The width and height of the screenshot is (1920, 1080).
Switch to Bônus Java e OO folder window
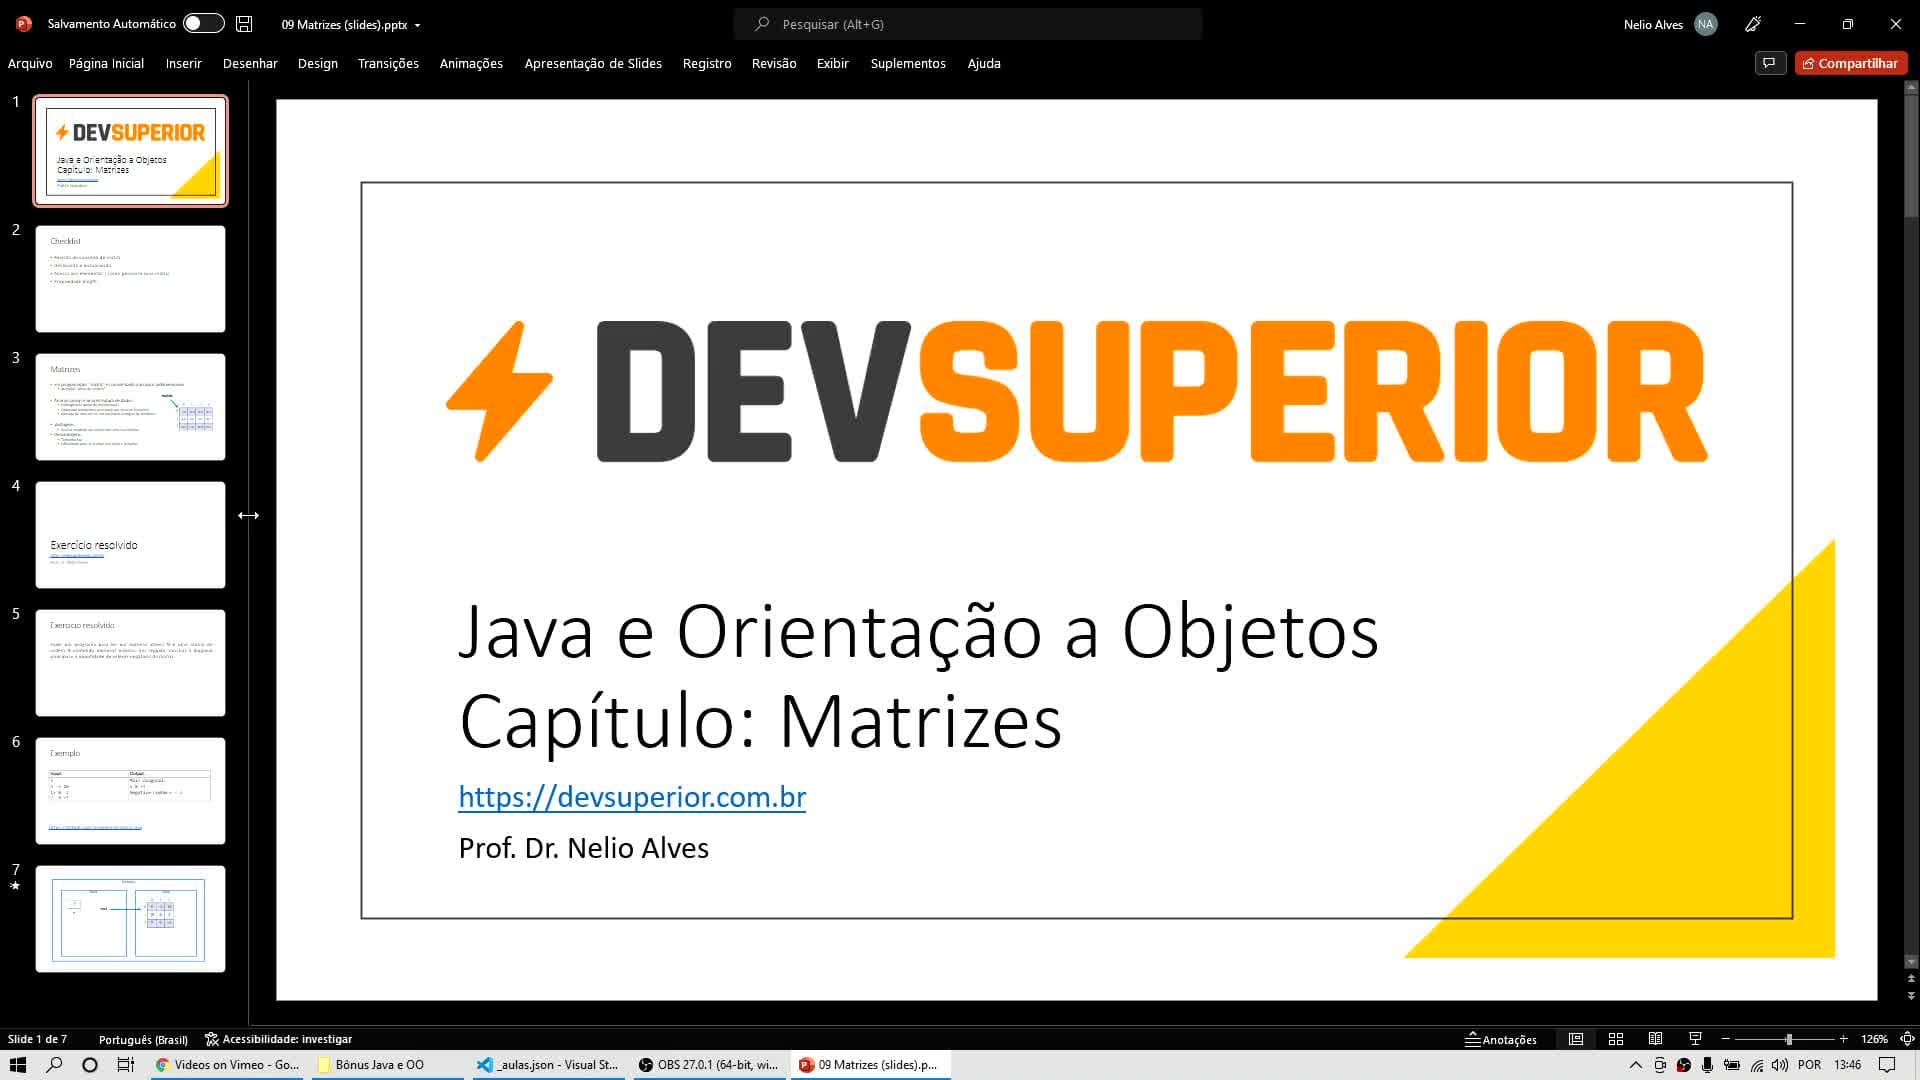click(x=387, y=1065)
